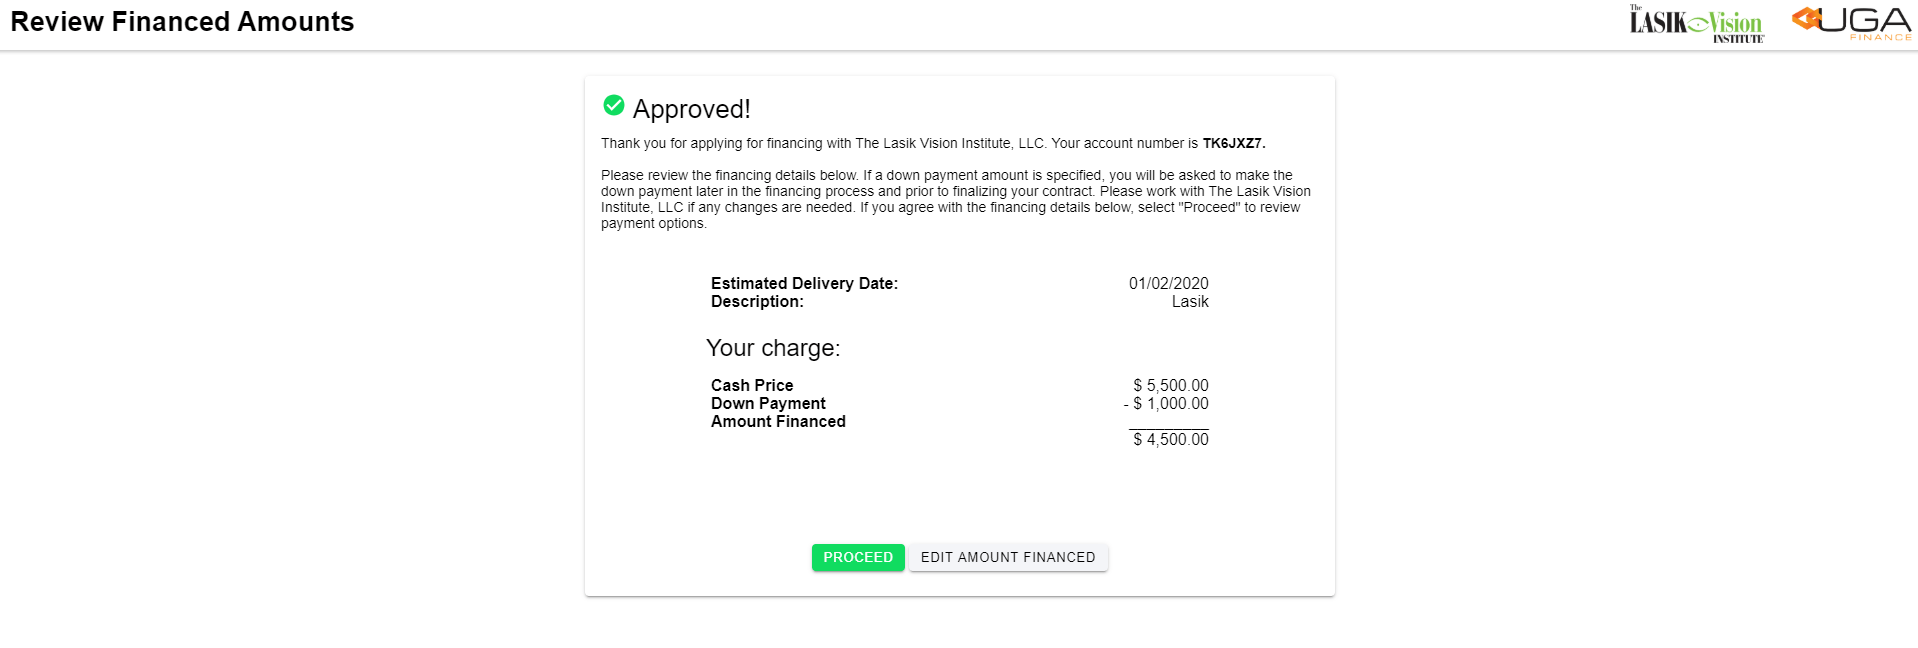Select the account number TK6JXZ7
1918x648 pixels.
pos(1234,143)
